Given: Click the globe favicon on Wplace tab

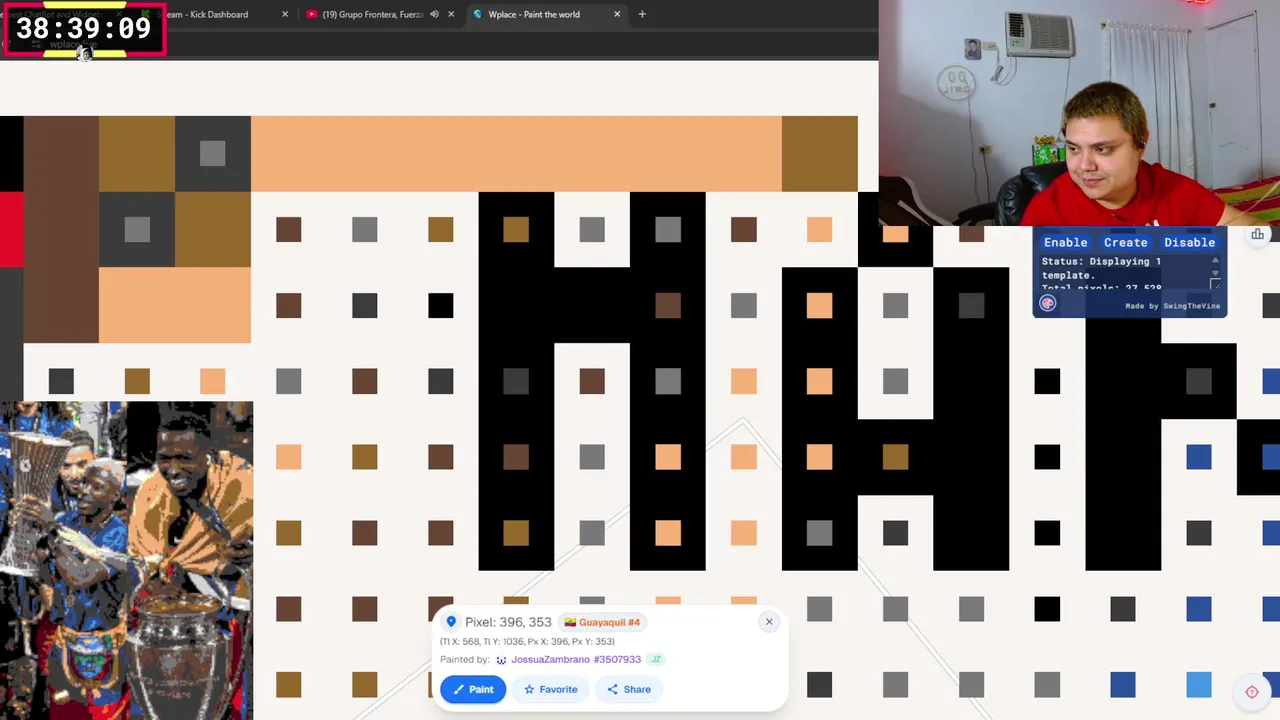Looking at the screenshot, I should 478,14.
